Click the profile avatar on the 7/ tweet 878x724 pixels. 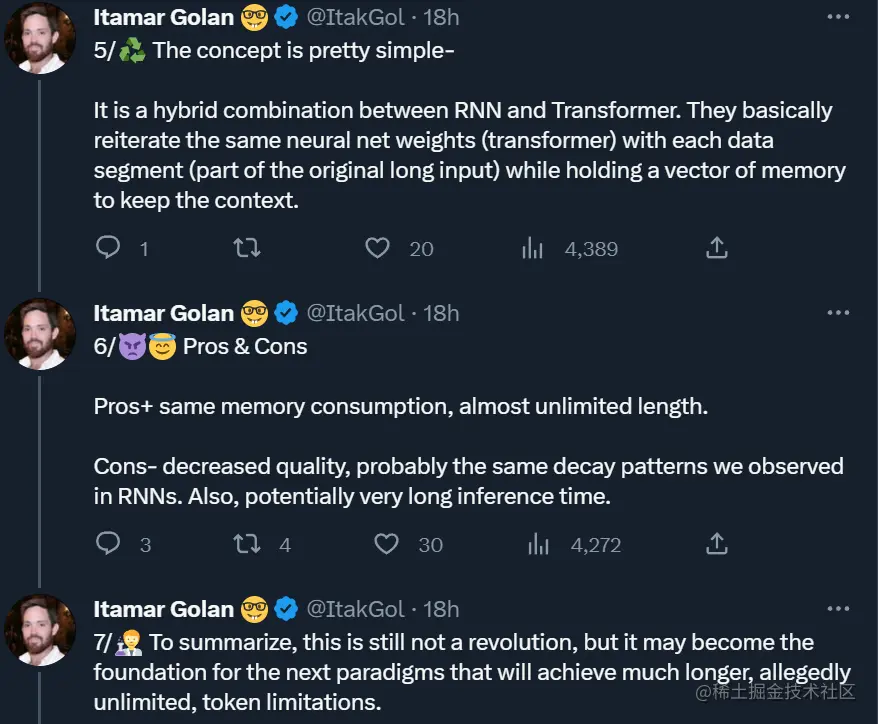[x=41, y=630]
